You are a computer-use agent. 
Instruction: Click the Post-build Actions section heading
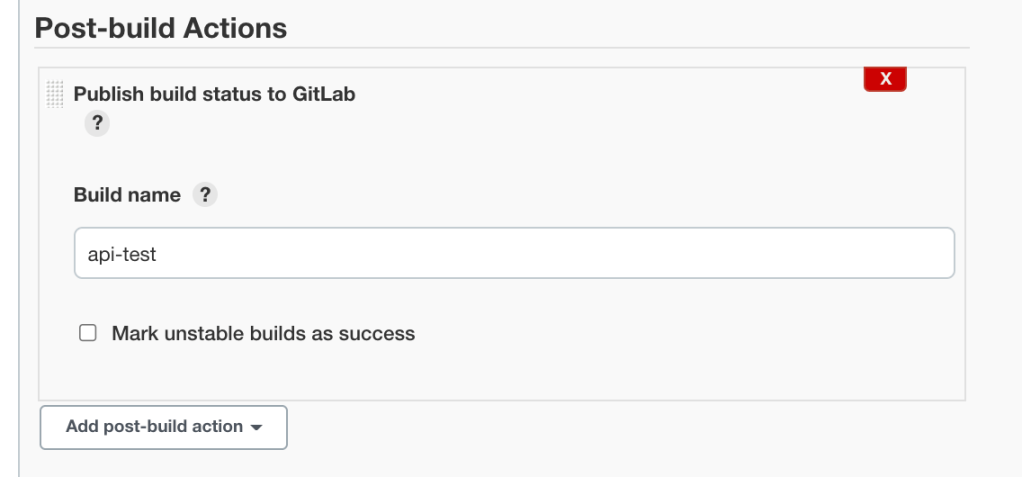tap(161, 29)
